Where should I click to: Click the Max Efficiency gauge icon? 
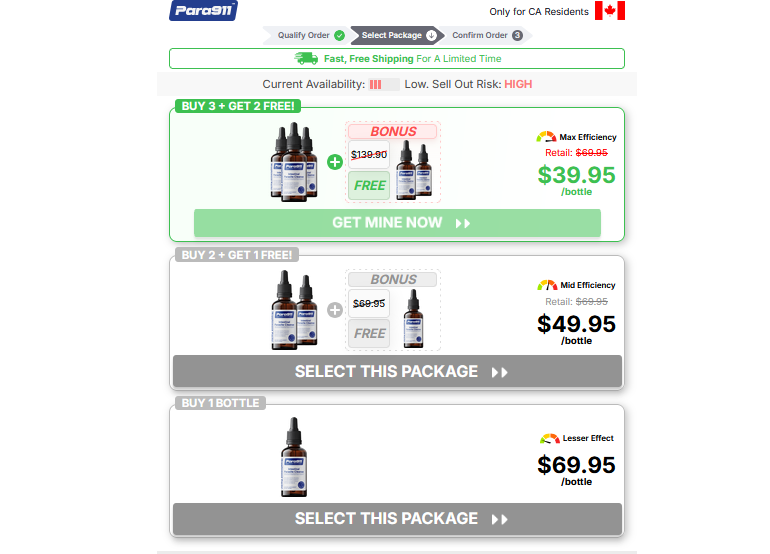546,137
